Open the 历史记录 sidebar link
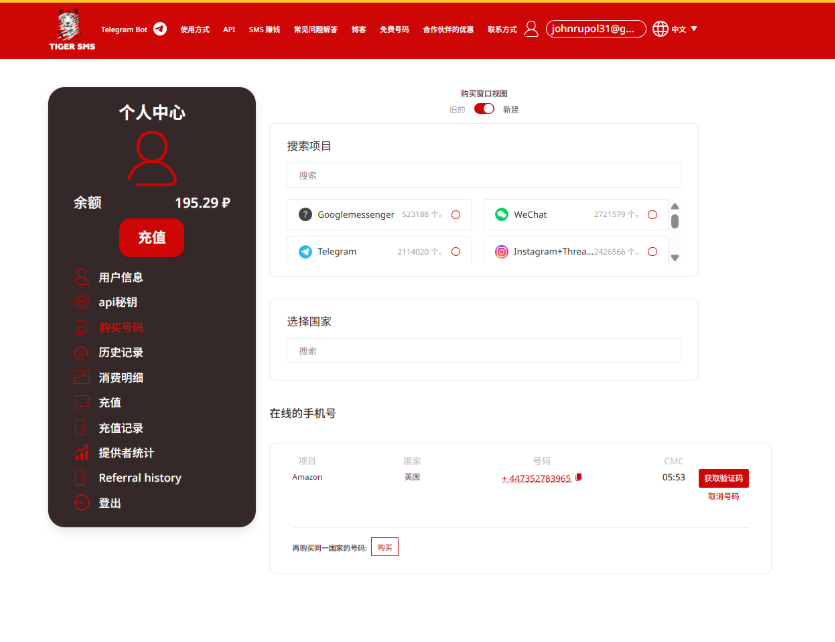This screenshot has width=835, height=642. [121, 352]
